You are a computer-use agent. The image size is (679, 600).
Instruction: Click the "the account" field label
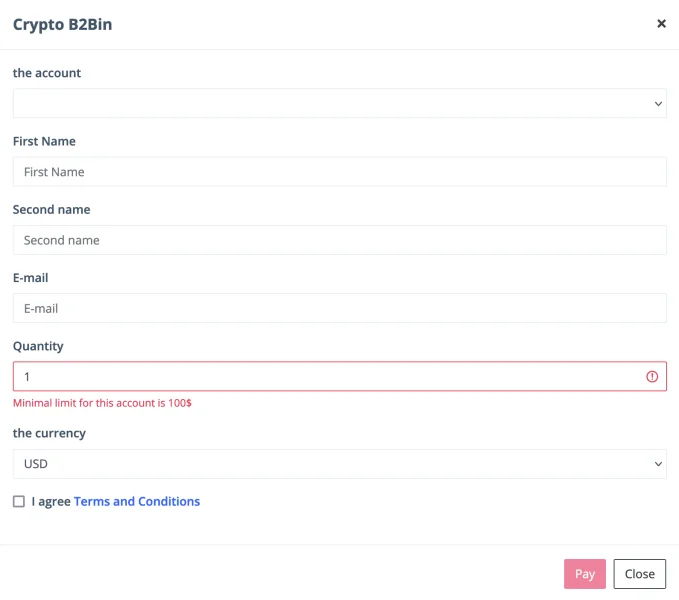point(47,73)
